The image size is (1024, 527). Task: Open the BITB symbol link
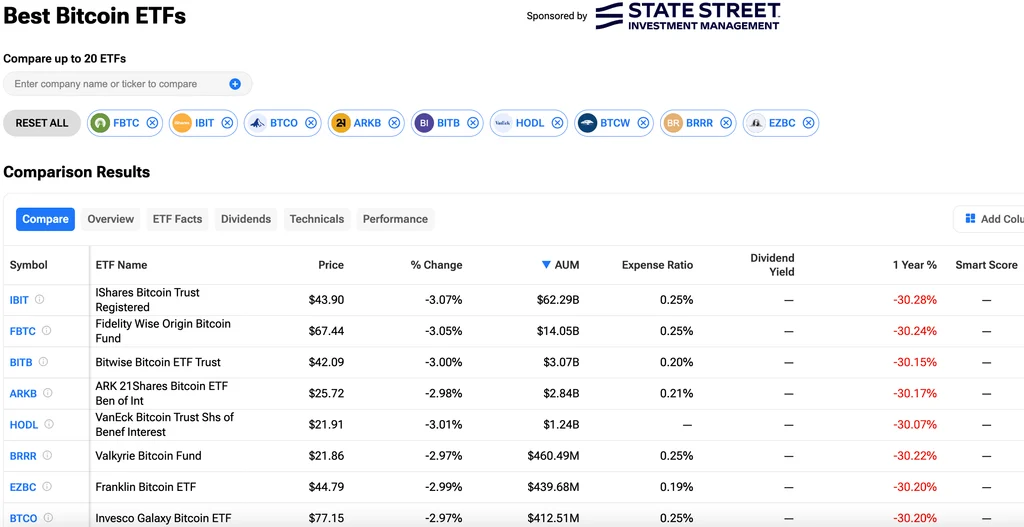[22, 362]
